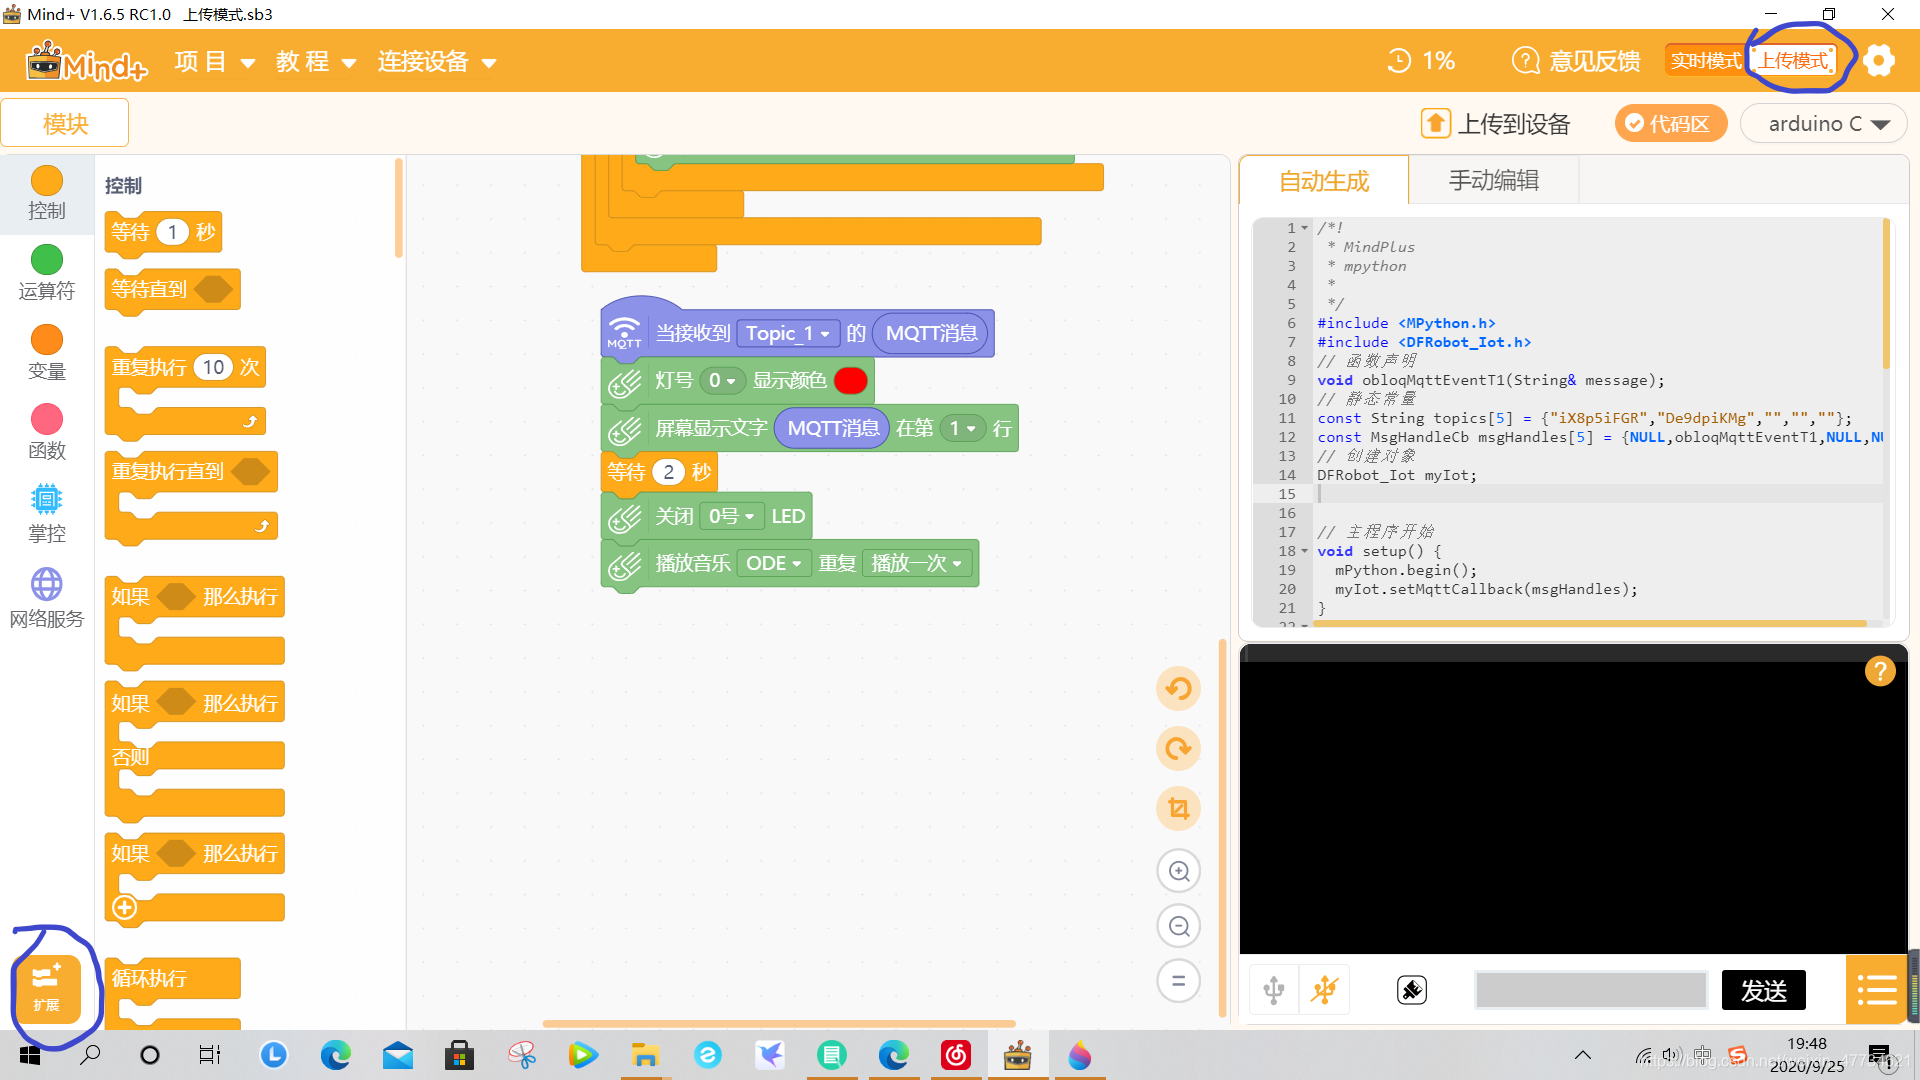Open File Explorer from taskbar
Viewport: 1920px width, 1080px height.
(645, 1055)
